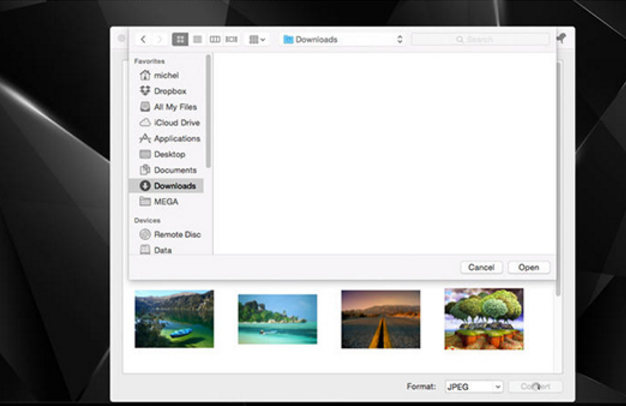Click the cloud icon for iCloud Drive
The image size is (626, 406).
point(145,123)
